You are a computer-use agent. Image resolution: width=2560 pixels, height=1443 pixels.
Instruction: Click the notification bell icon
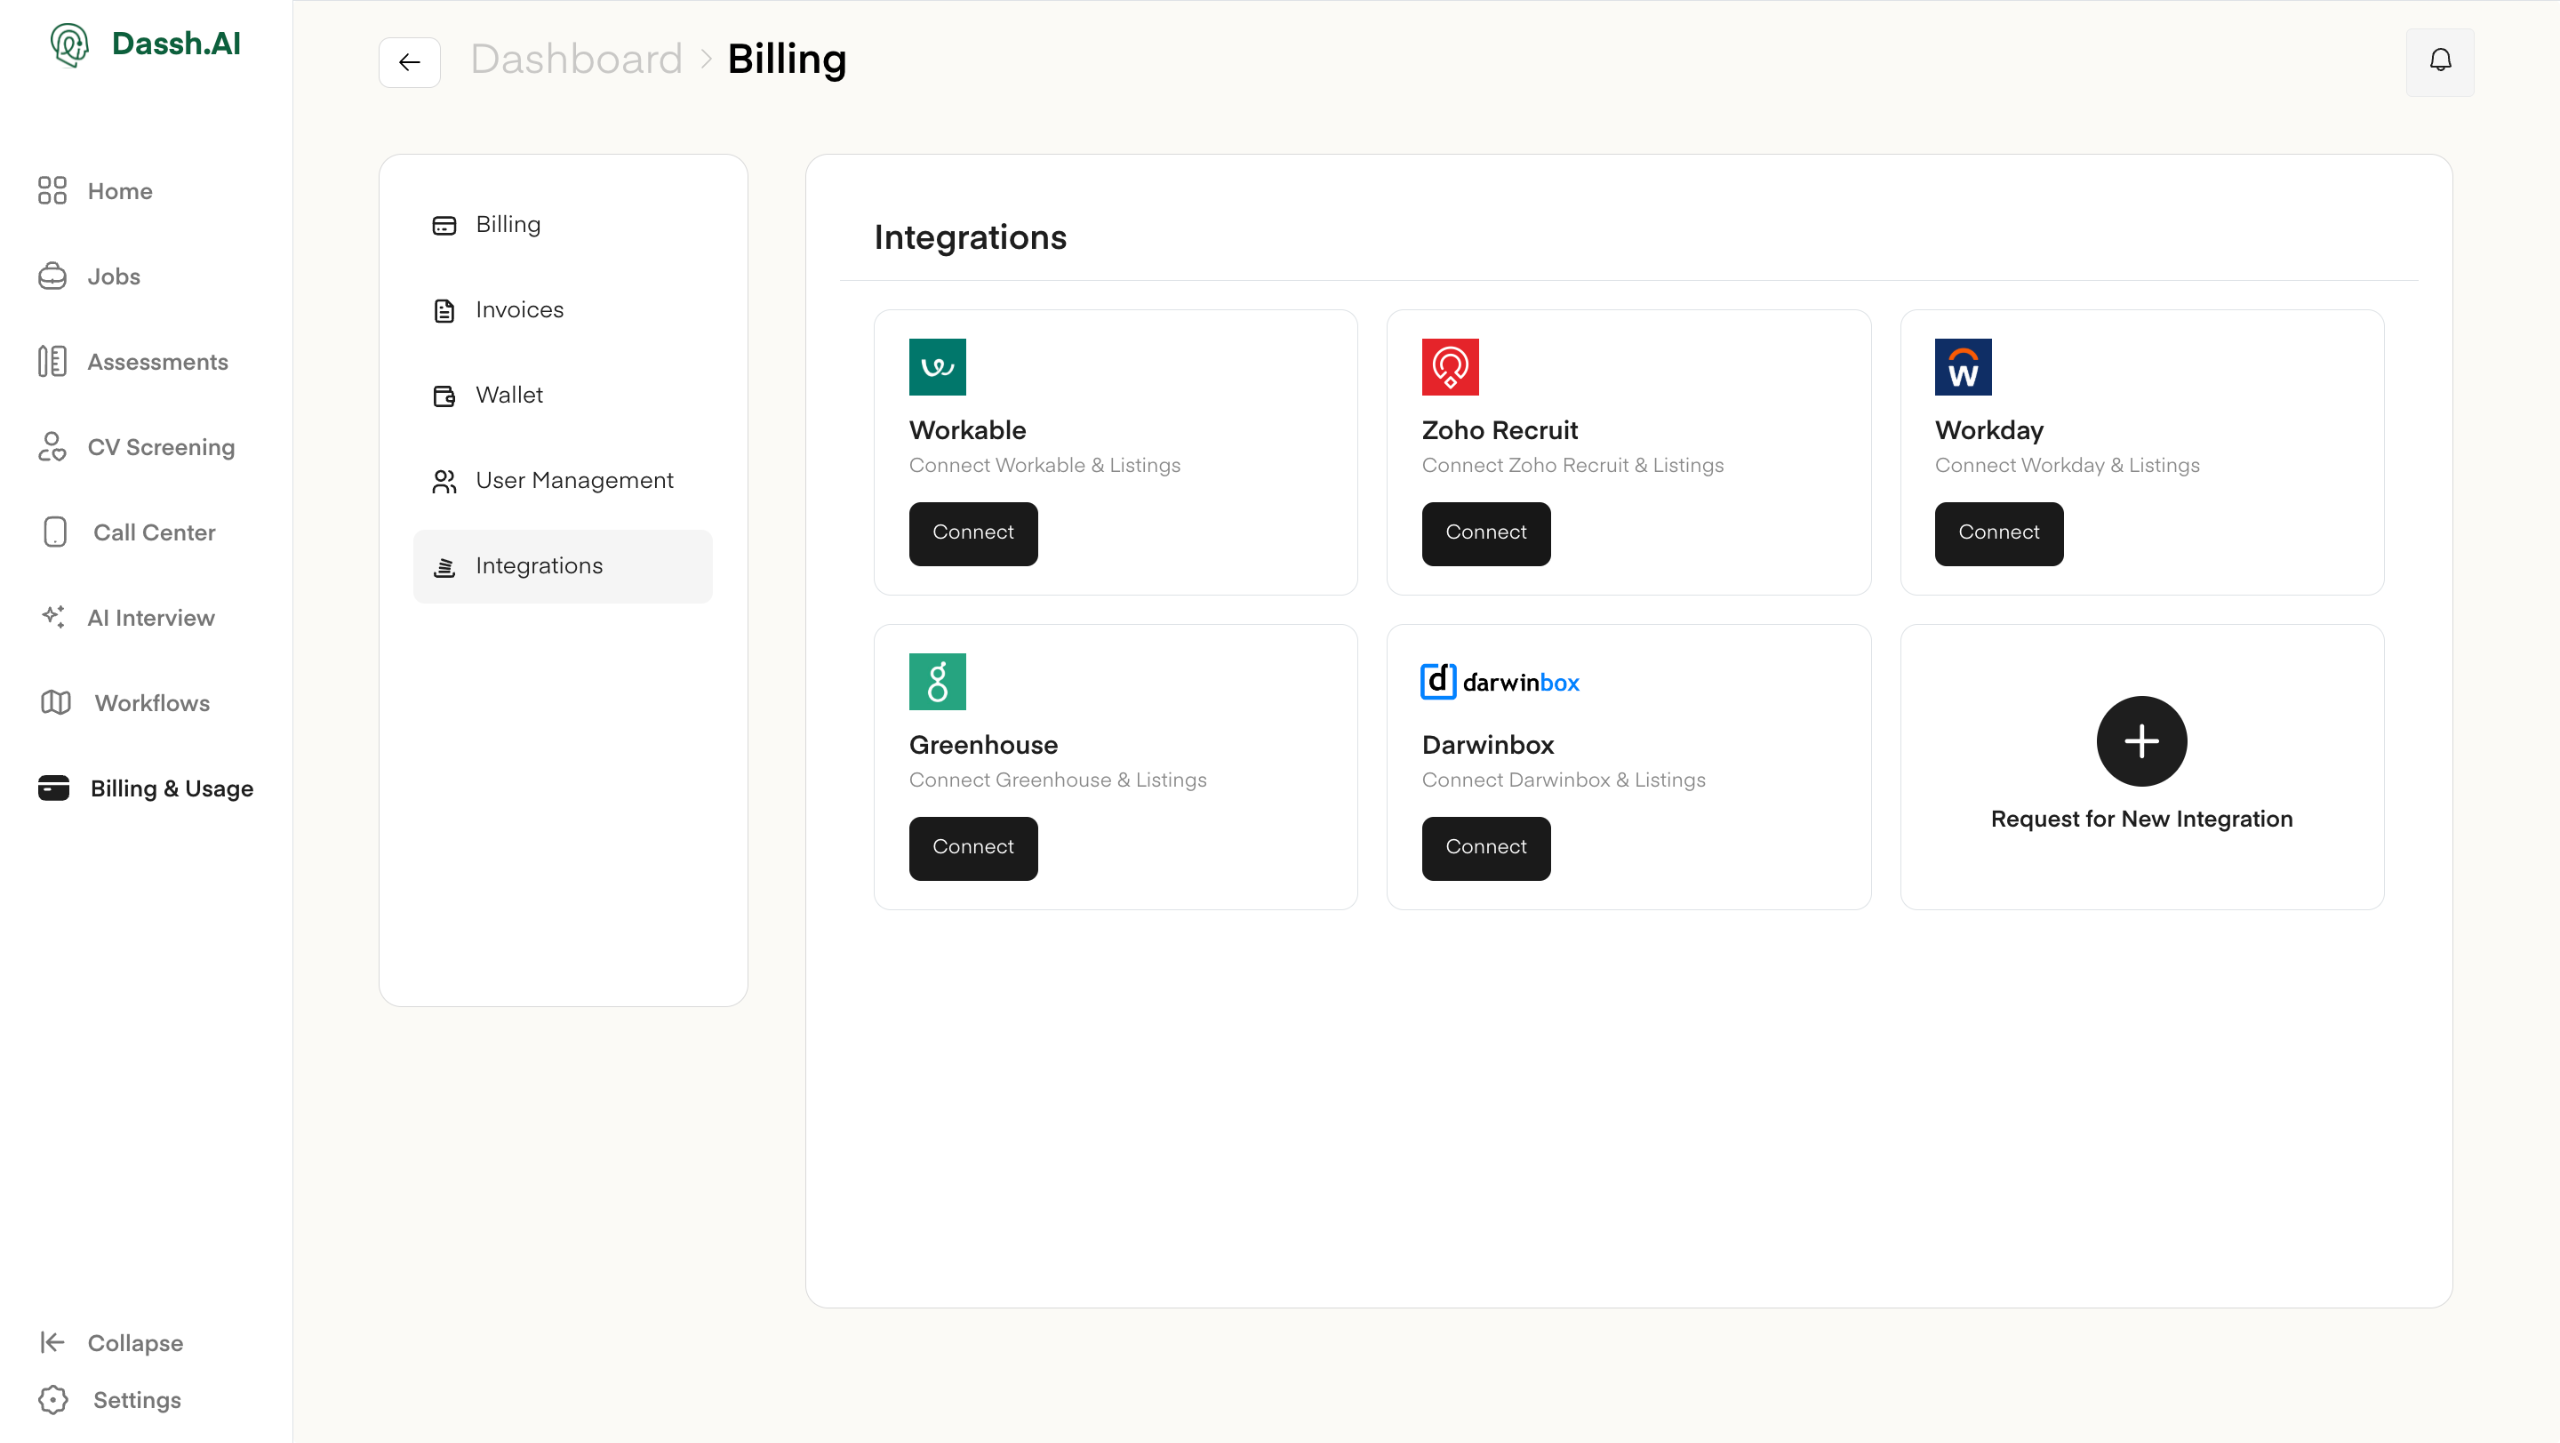pyautogui.click(x=2440, y=61)
